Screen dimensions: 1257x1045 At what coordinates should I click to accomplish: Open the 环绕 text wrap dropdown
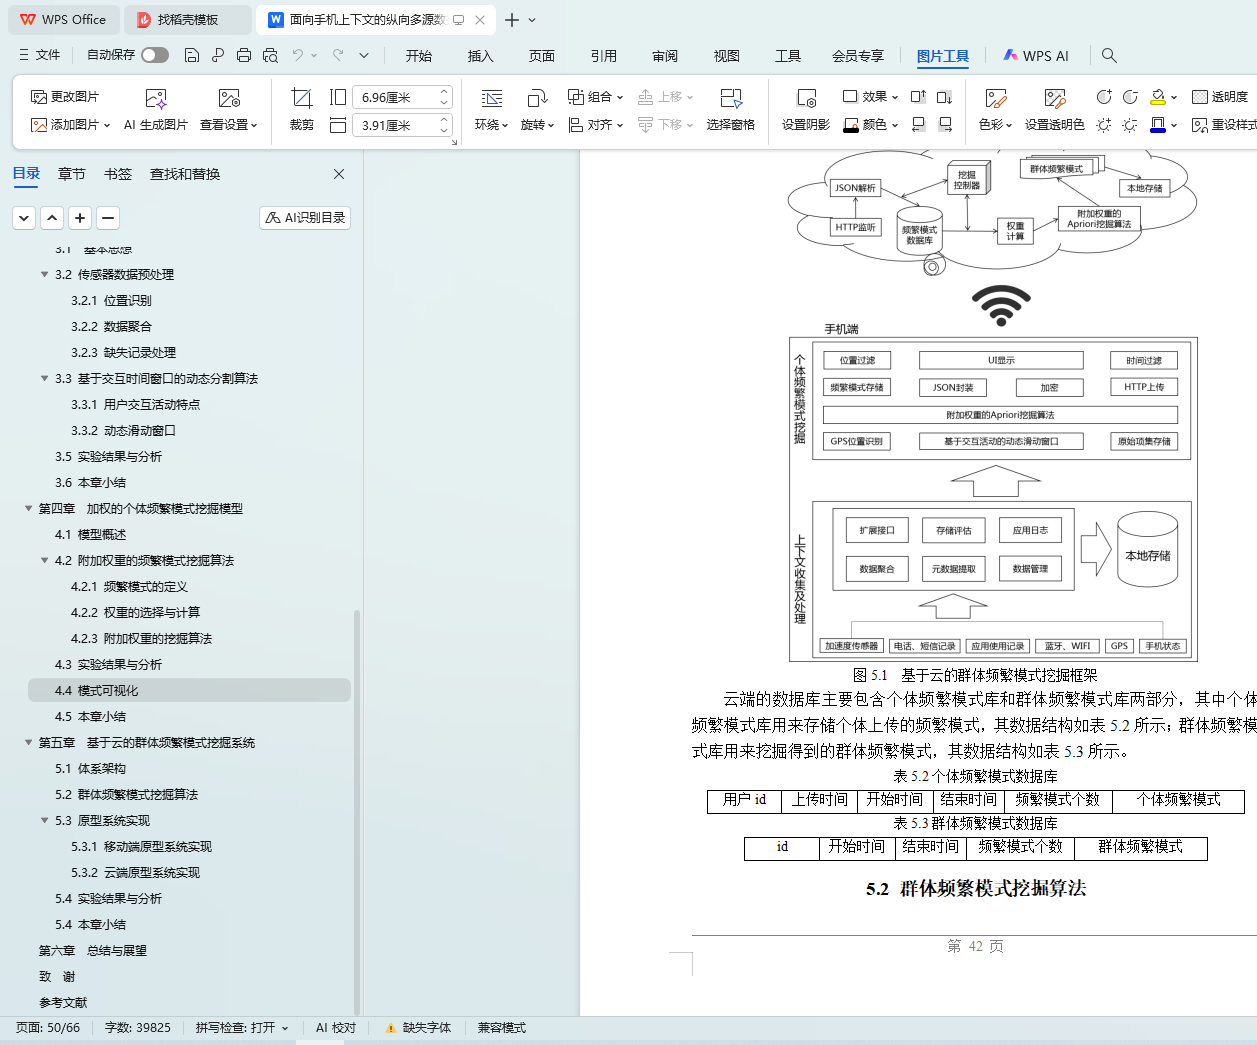tap(491, 125)
